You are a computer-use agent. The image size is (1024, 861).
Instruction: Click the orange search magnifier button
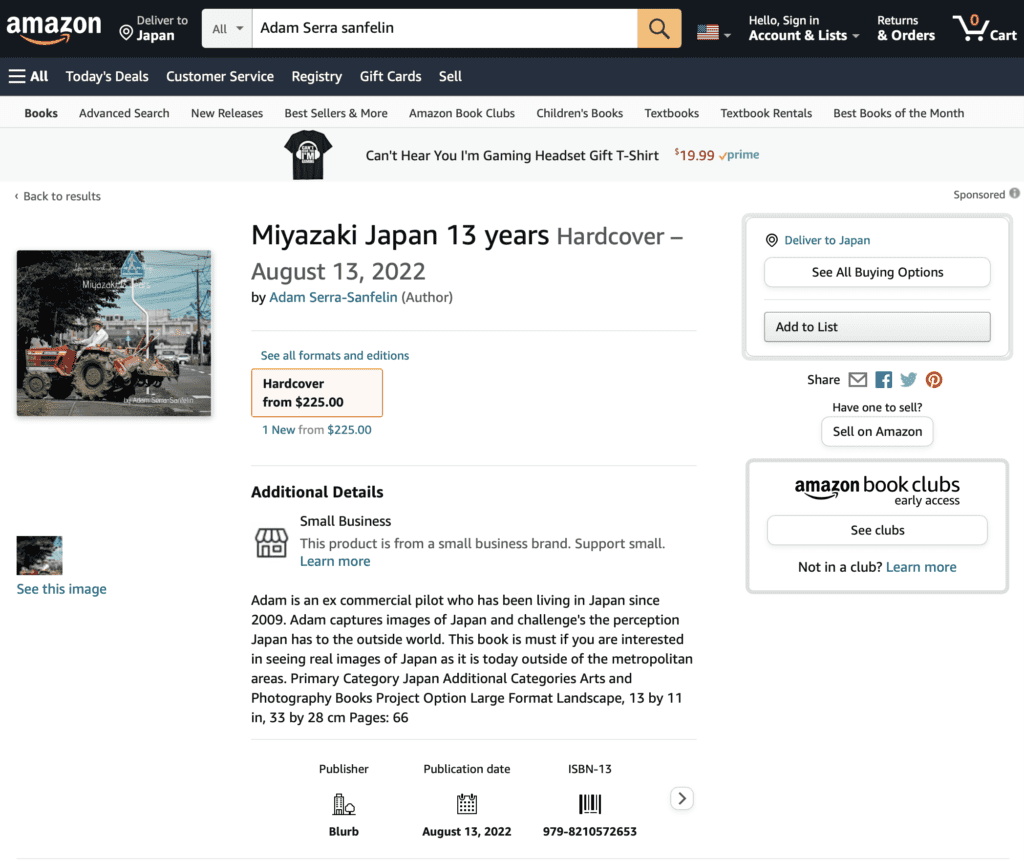click(659, 28)
